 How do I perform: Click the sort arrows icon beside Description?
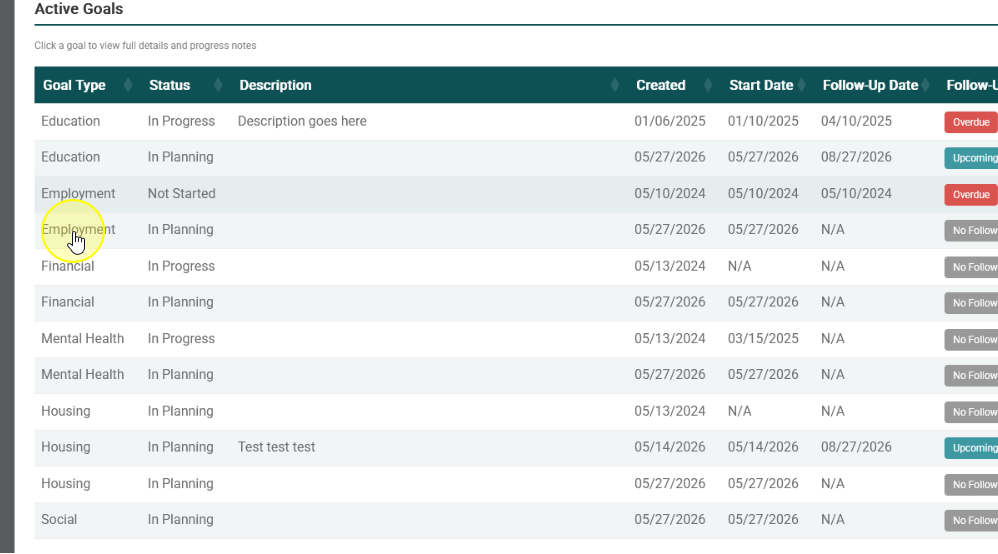pyautogui.click(x=615, y=85)
